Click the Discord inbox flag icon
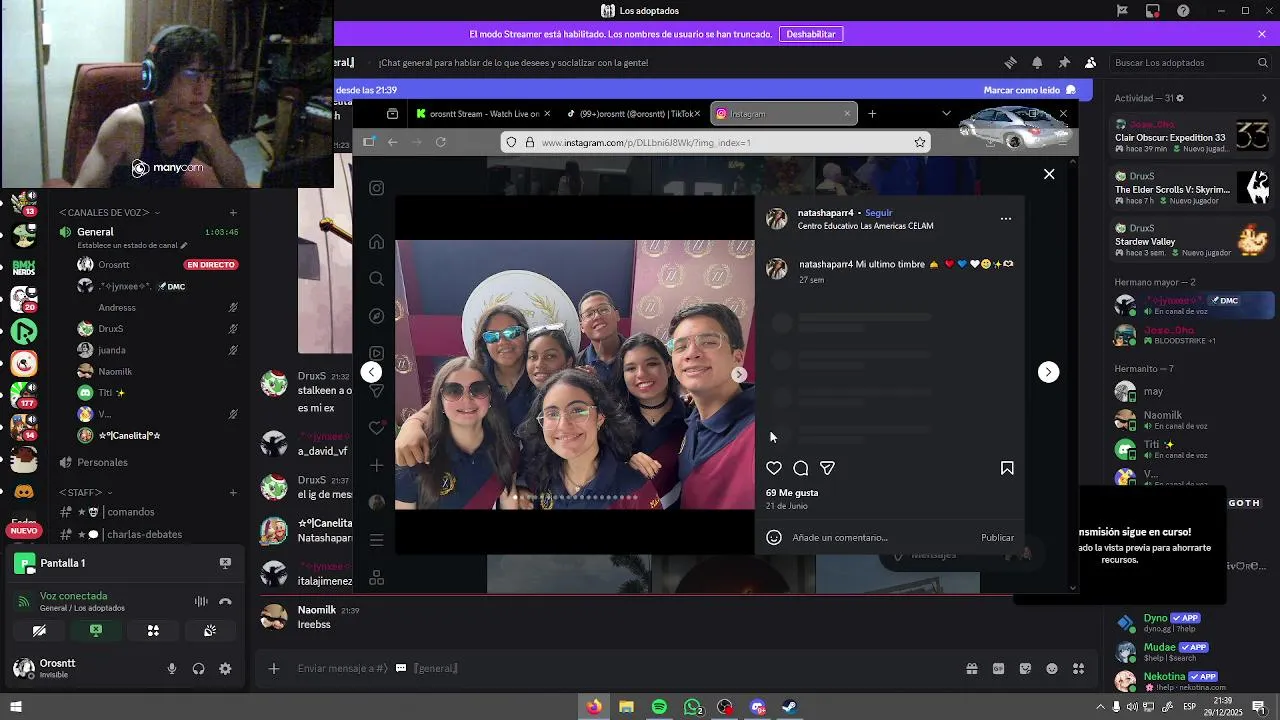This screenshot has height=720, width=1280. pos(1122,11)
